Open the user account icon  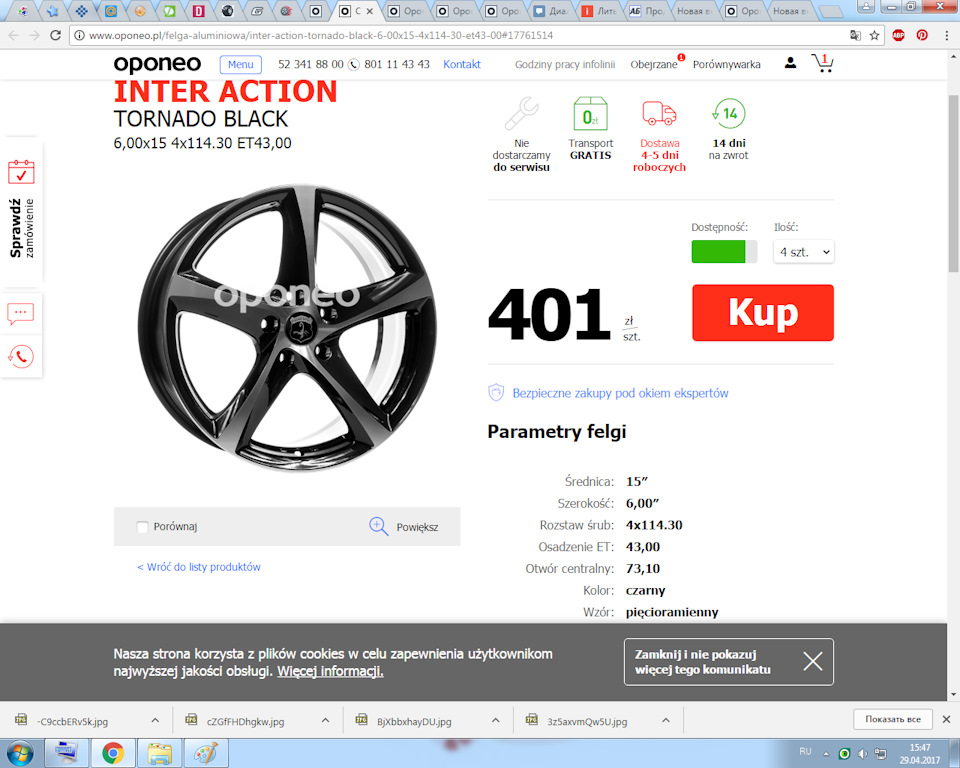tap(790, 62)
